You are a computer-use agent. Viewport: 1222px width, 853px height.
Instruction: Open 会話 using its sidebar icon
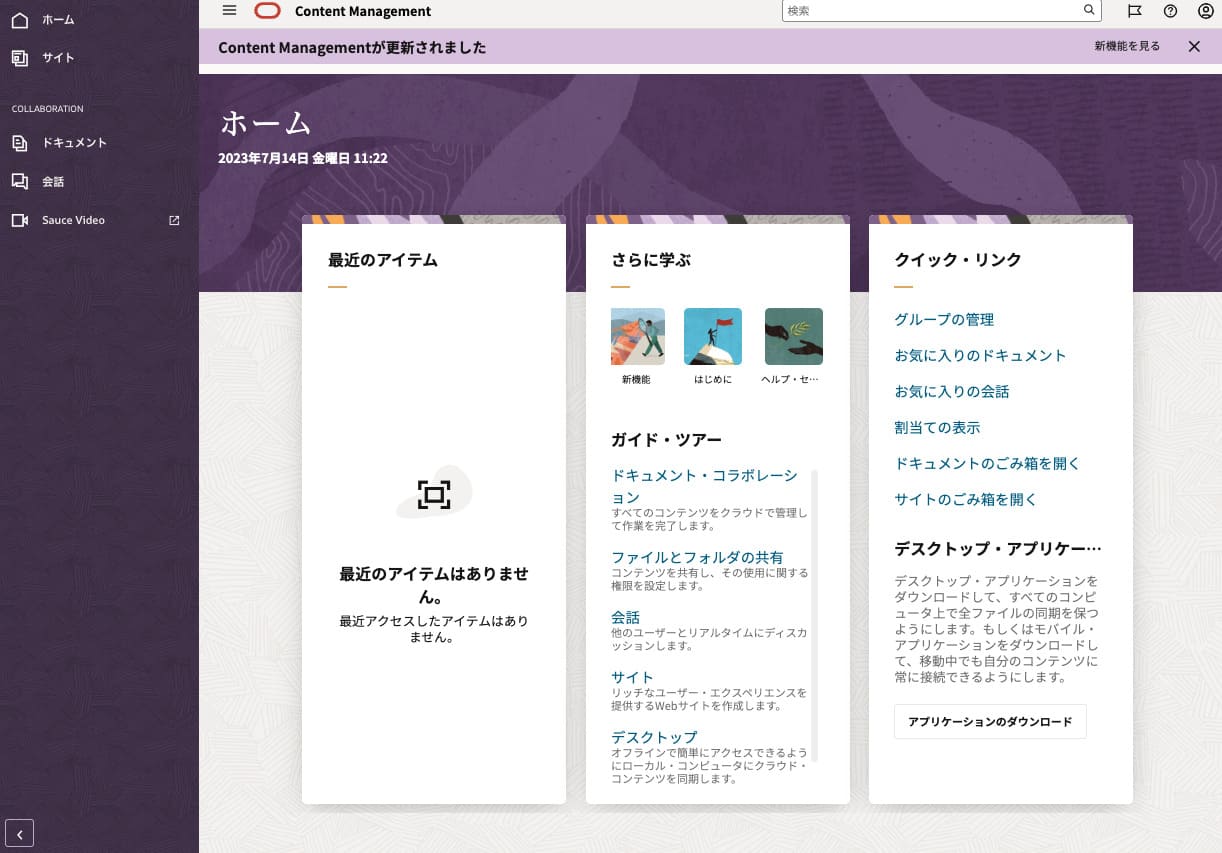(20, 181)
